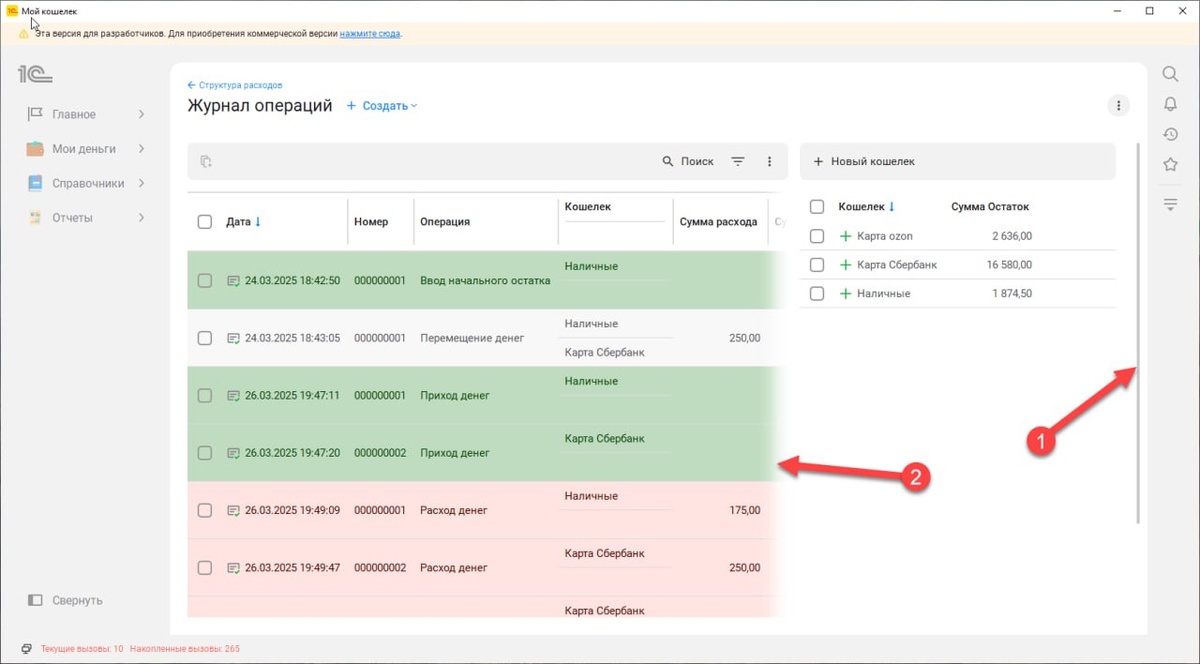Open the page options three-dot button
Image resolution: width=1200 pixels, height=664 pixels.
(x=1118, y=105)
